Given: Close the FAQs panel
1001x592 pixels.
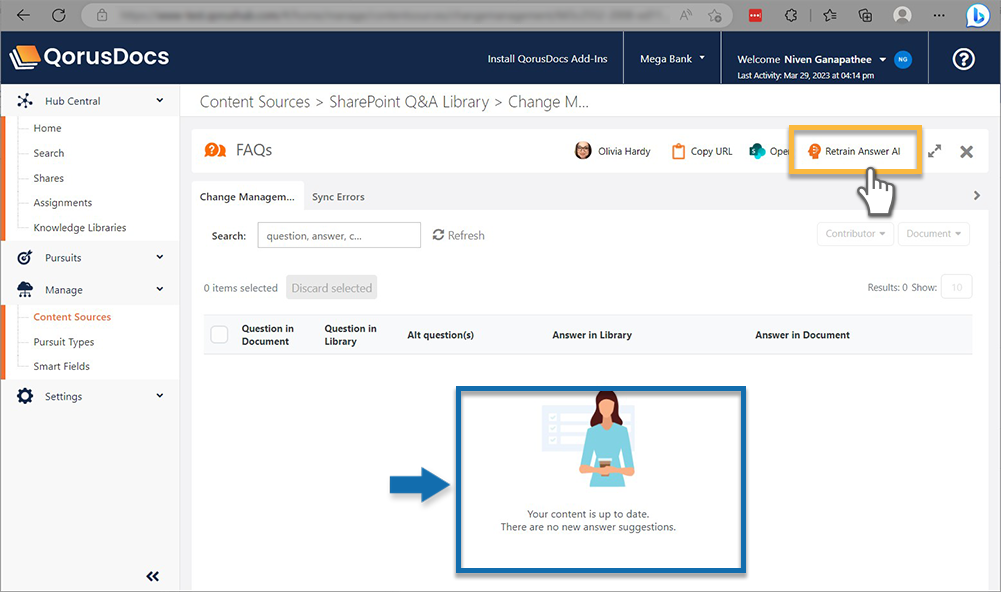Looking at the screenshot, I should tap(967, 151).
